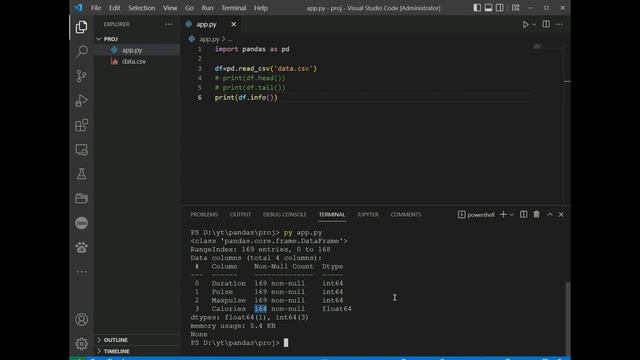Viewport: 640px width, 360px height.
Task: Open Explorer views and more actions ellipsis
Action: tap(169, 24)
